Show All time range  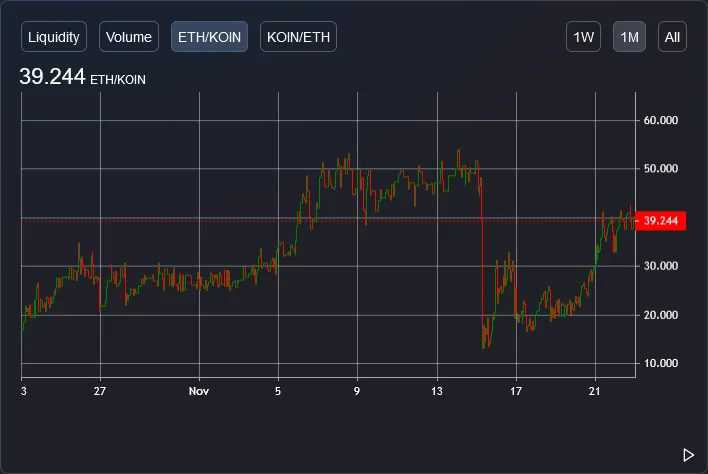(x=672, y=37)
